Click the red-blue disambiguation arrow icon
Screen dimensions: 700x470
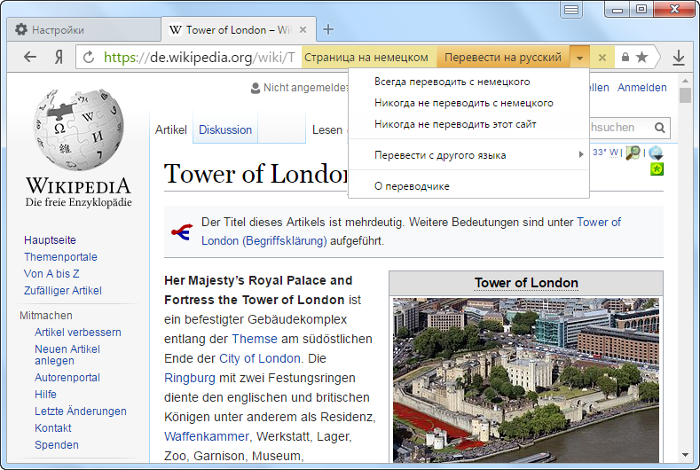(x=182, y=231)
